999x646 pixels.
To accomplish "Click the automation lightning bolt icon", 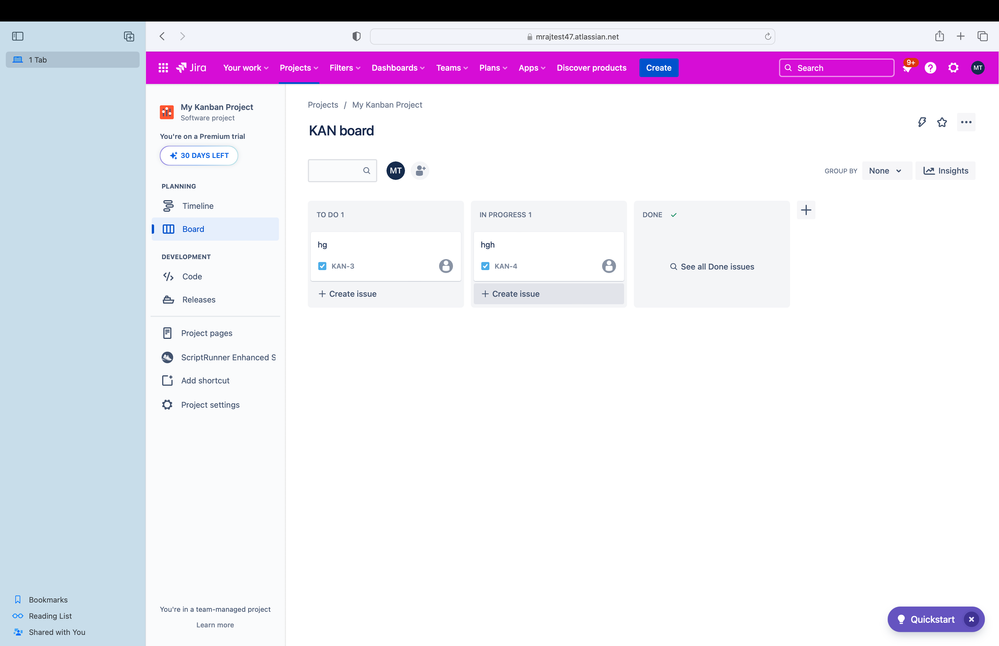I will click(x=921, y=122).
